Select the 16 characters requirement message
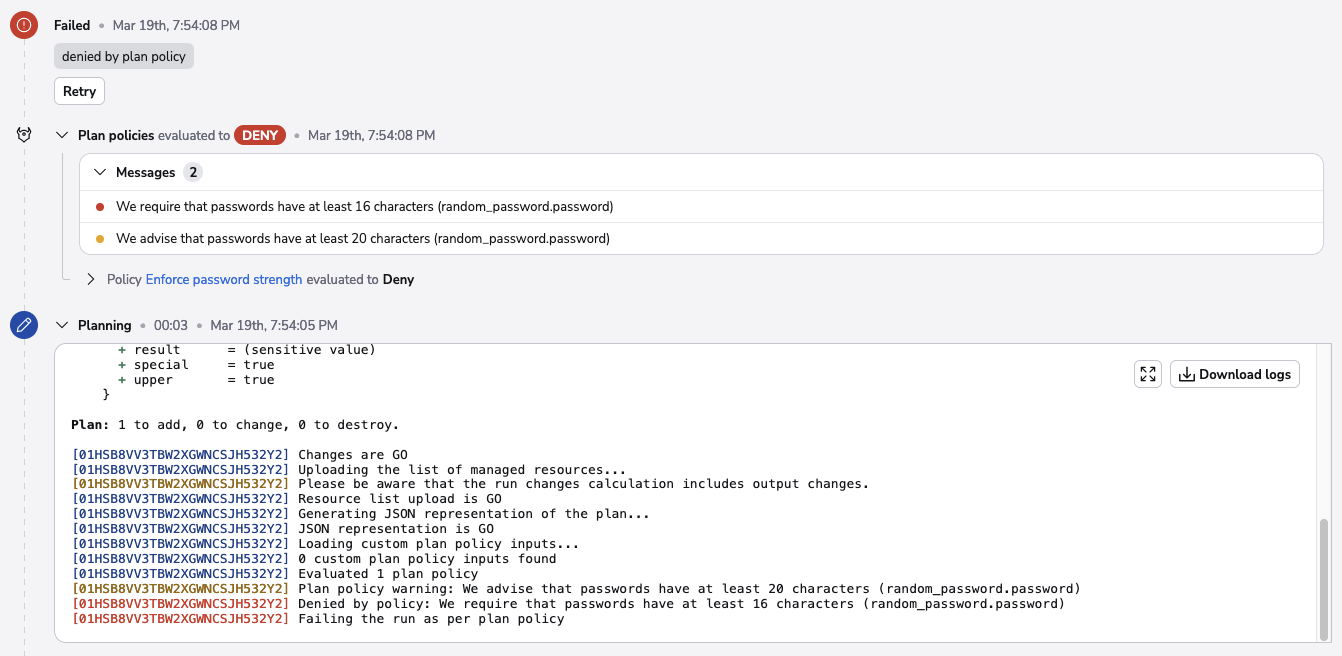This screenshot has width=1342, height=656. (364, 207)
